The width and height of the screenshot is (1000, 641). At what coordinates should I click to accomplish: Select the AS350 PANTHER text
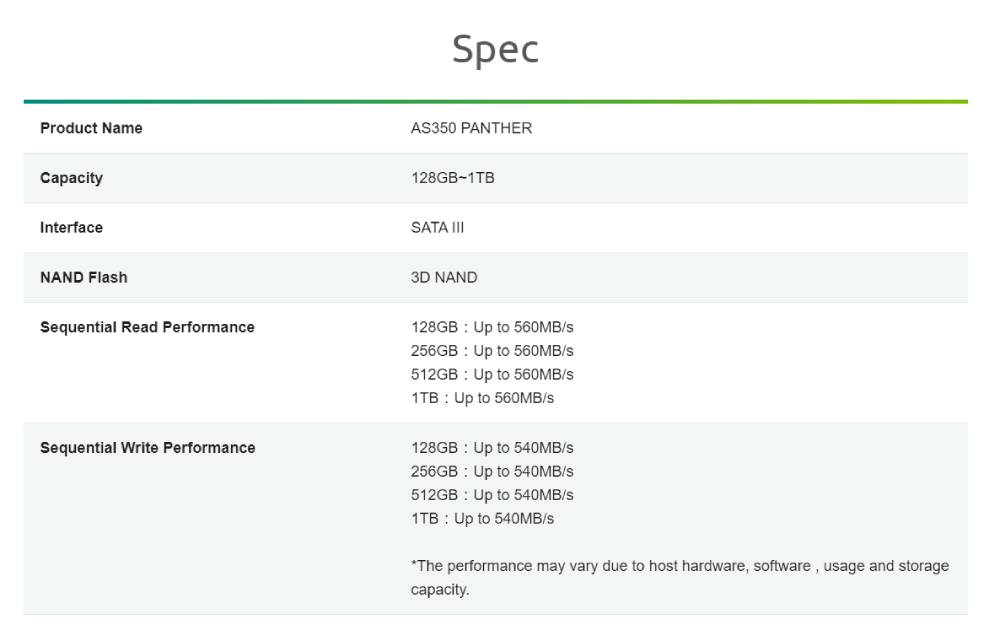coord(471,128)
